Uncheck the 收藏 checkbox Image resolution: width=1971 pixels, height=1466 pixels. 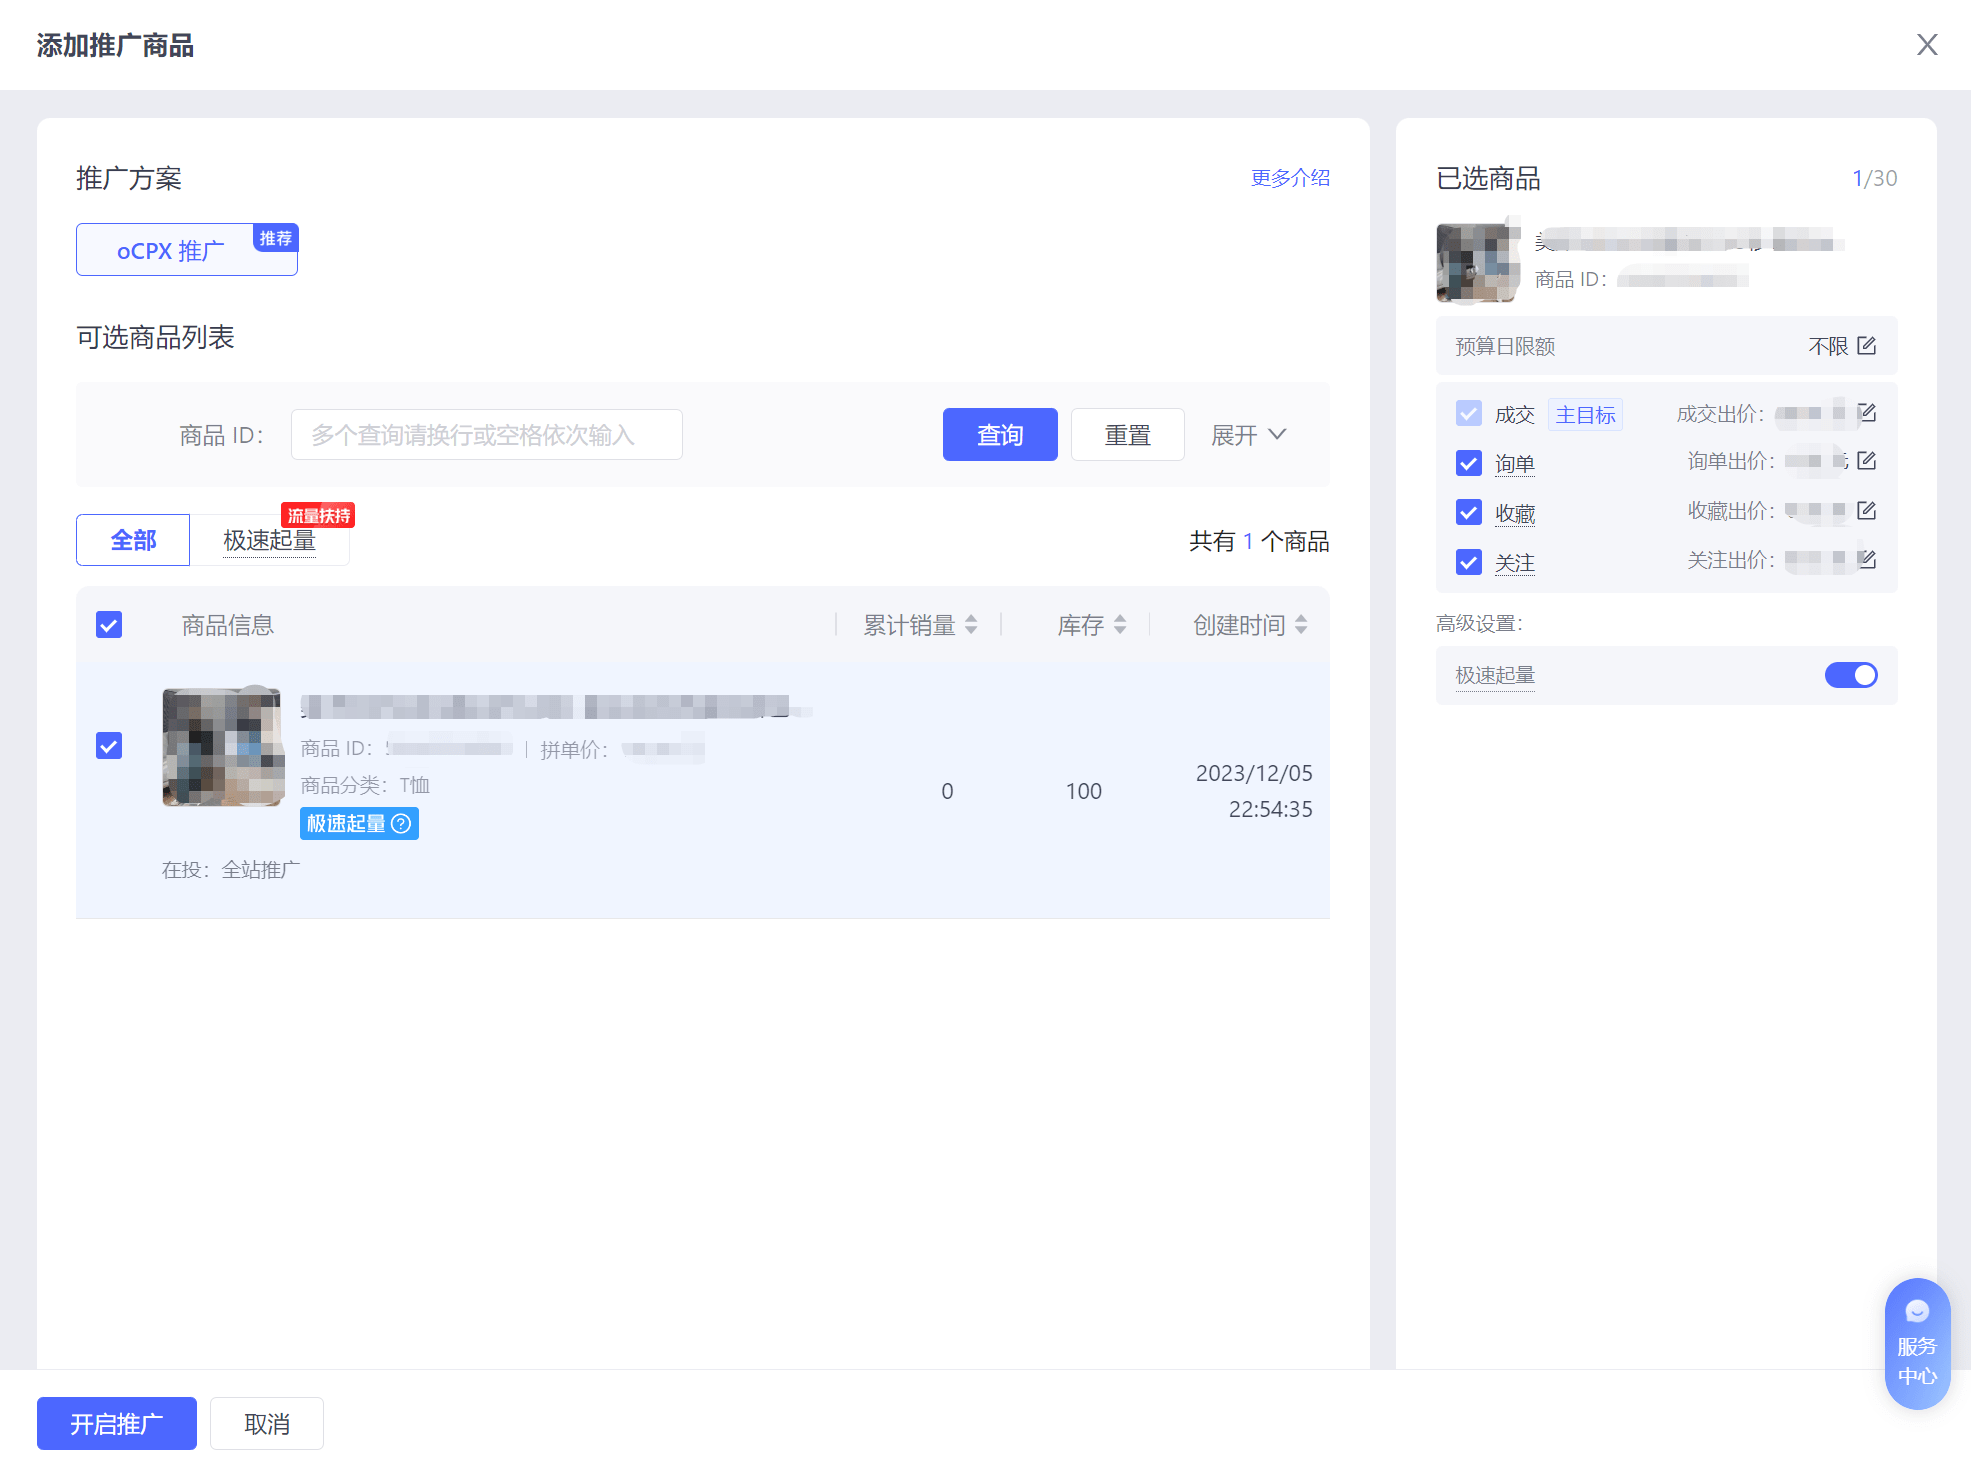pyautogui.click(x=1468, y=513)
